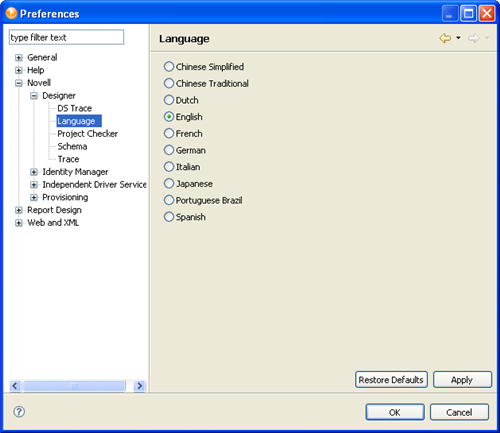Choose the Dutch radio button

[x=169, y=100]
